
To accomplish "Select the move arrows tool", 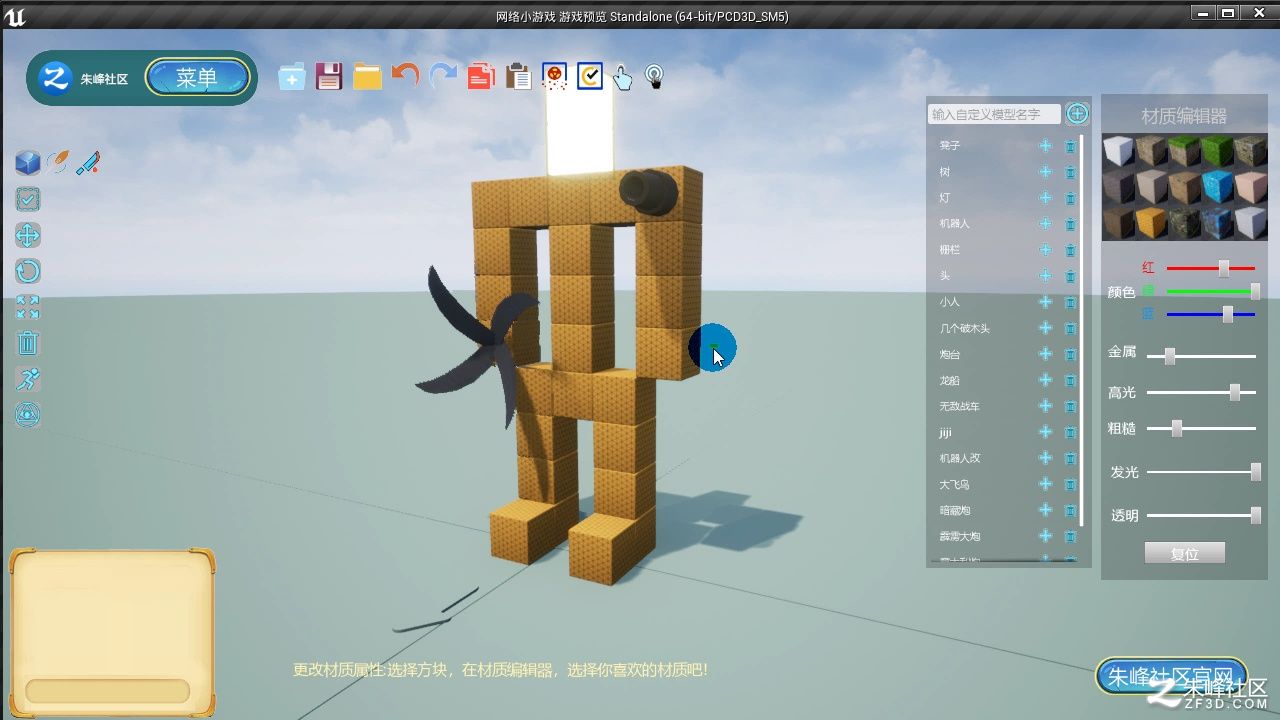I will [28, 235].
